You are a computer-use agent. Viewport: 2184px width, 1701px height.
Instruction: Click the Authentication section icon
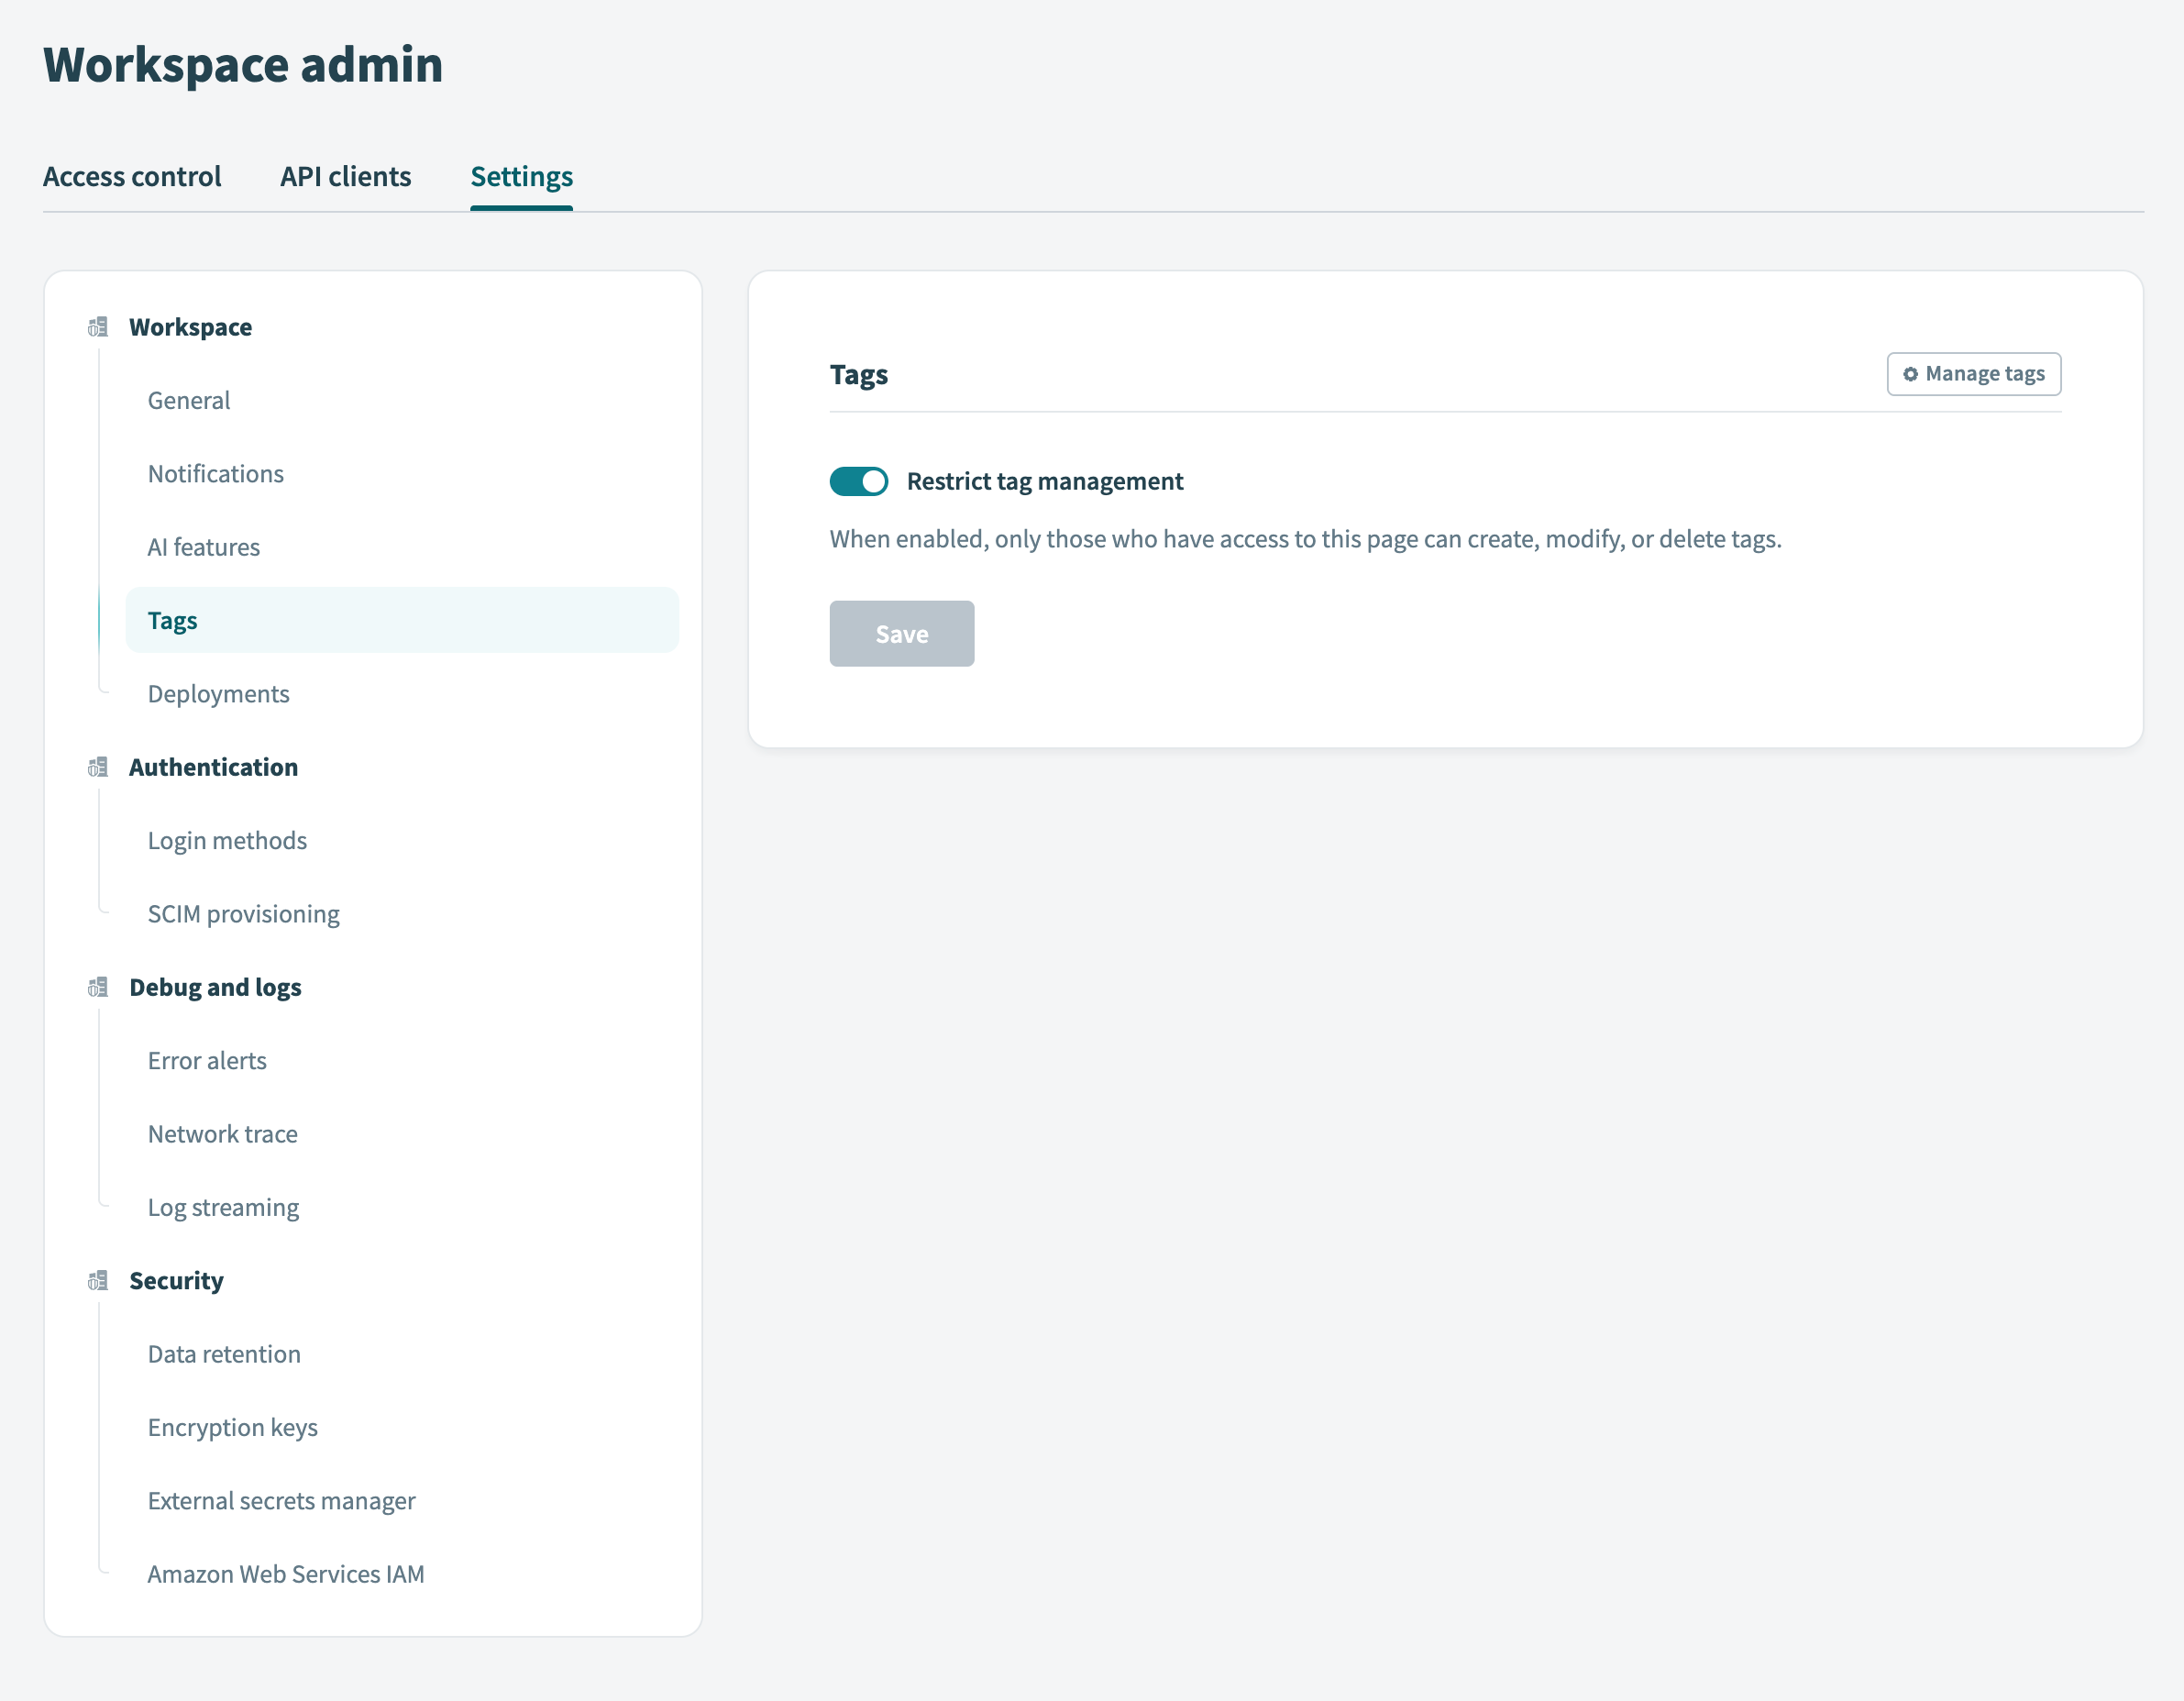pyautogui.click(x=98, y=767)
